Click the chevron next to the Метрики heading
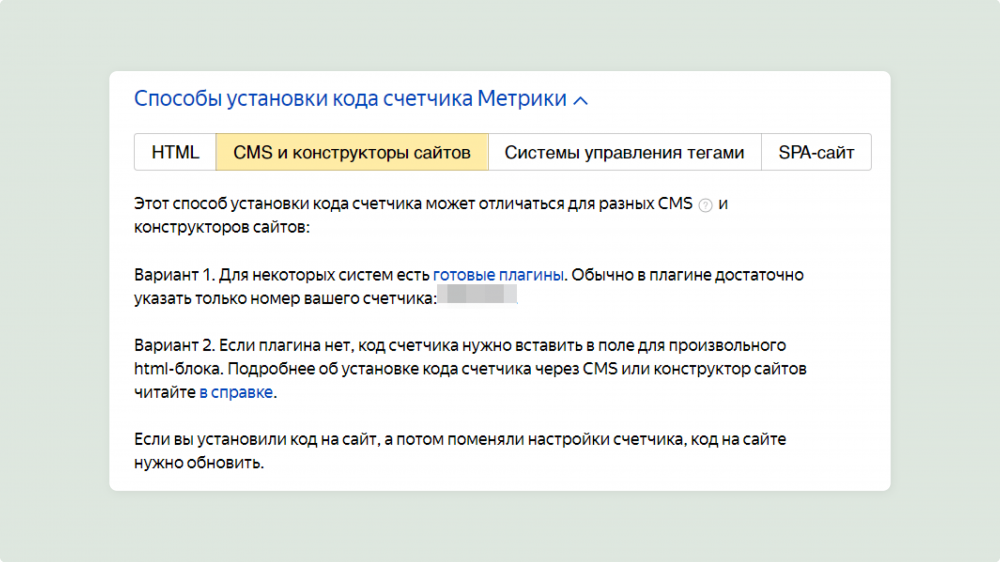Screen dimensions: 1000x562 pos(580,101)
